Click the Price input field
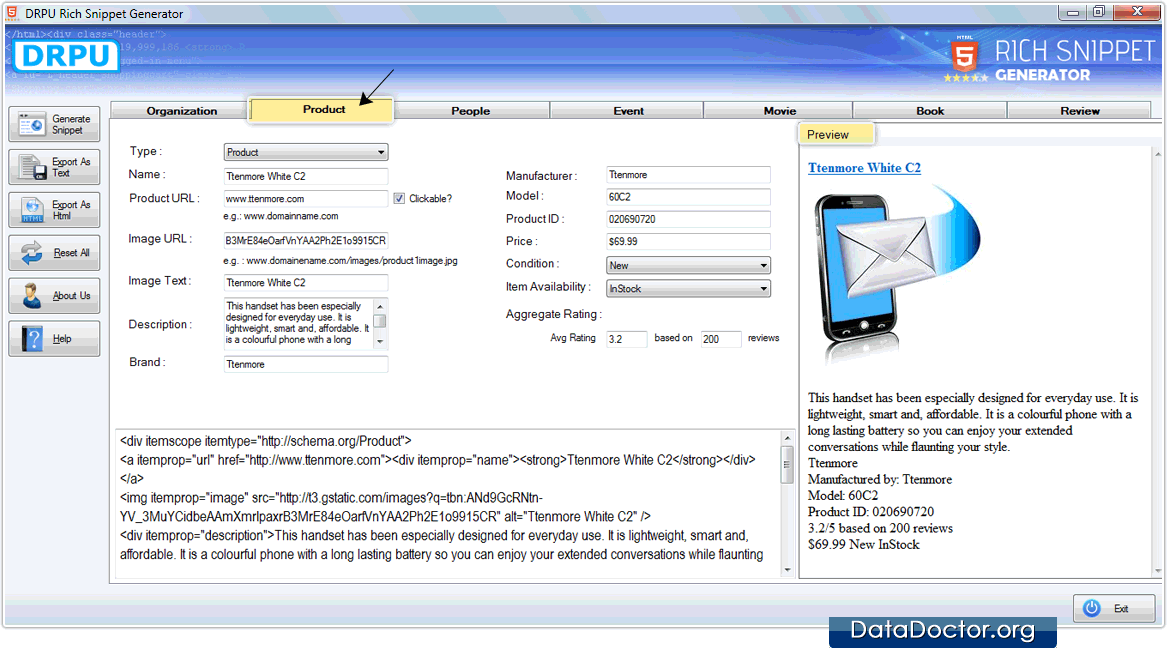Screen dimensions: 1167x648 tap(688, 242)
